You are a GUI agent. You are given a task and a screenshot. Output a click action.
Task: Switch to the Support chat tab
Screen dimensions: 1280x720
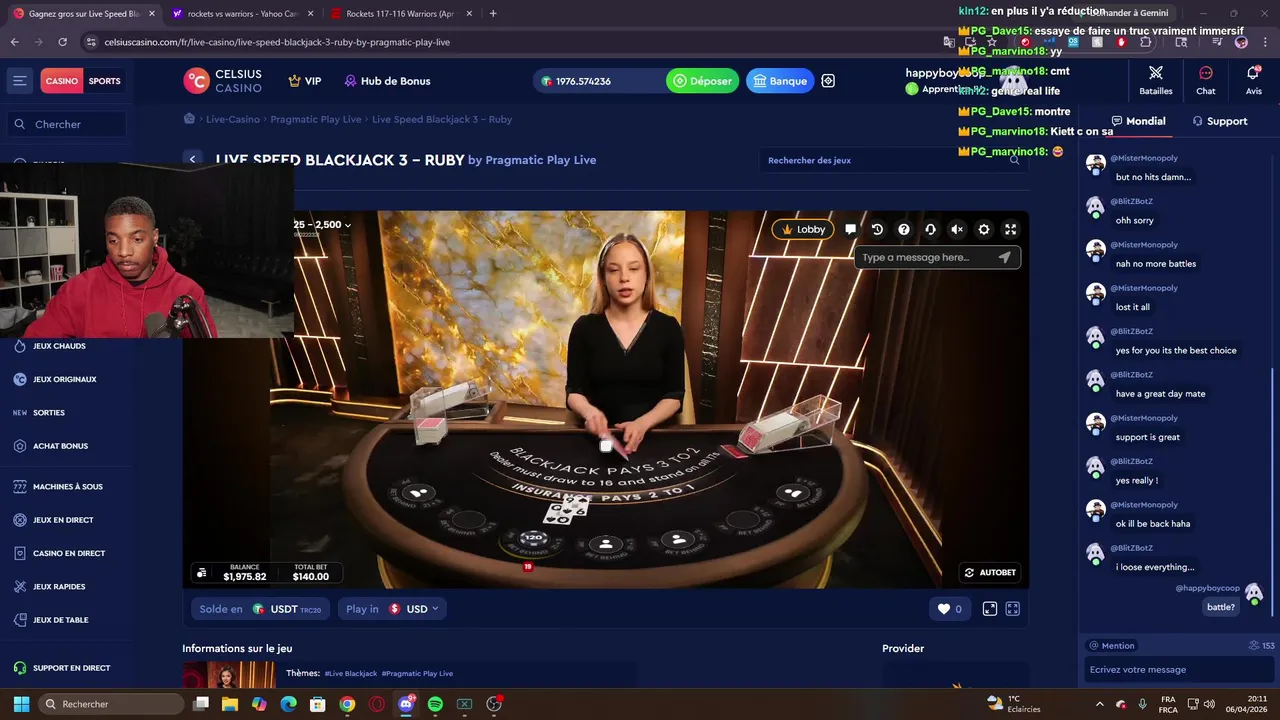click(x=1219, y=121)
